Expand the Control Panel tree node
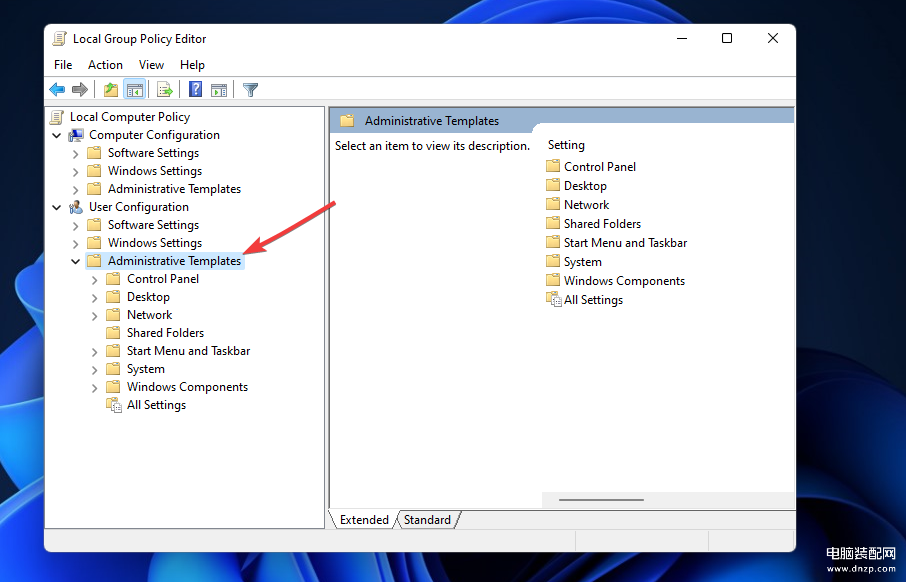The height and width of the screenshot is (582, 906). pos(95,280)
